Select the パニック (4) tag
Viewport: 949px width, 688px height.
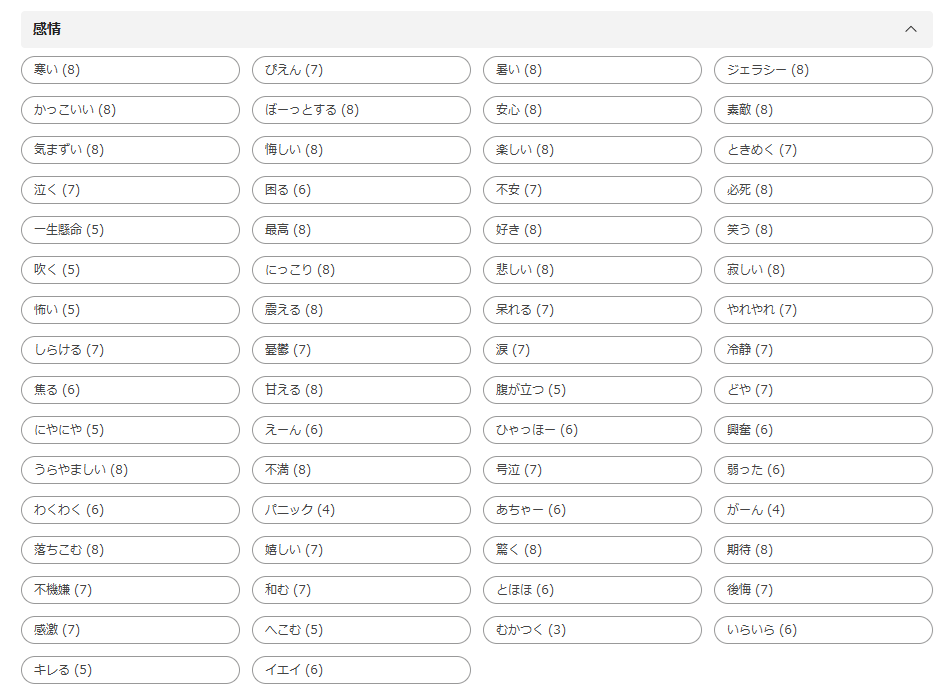pos(361,510)
